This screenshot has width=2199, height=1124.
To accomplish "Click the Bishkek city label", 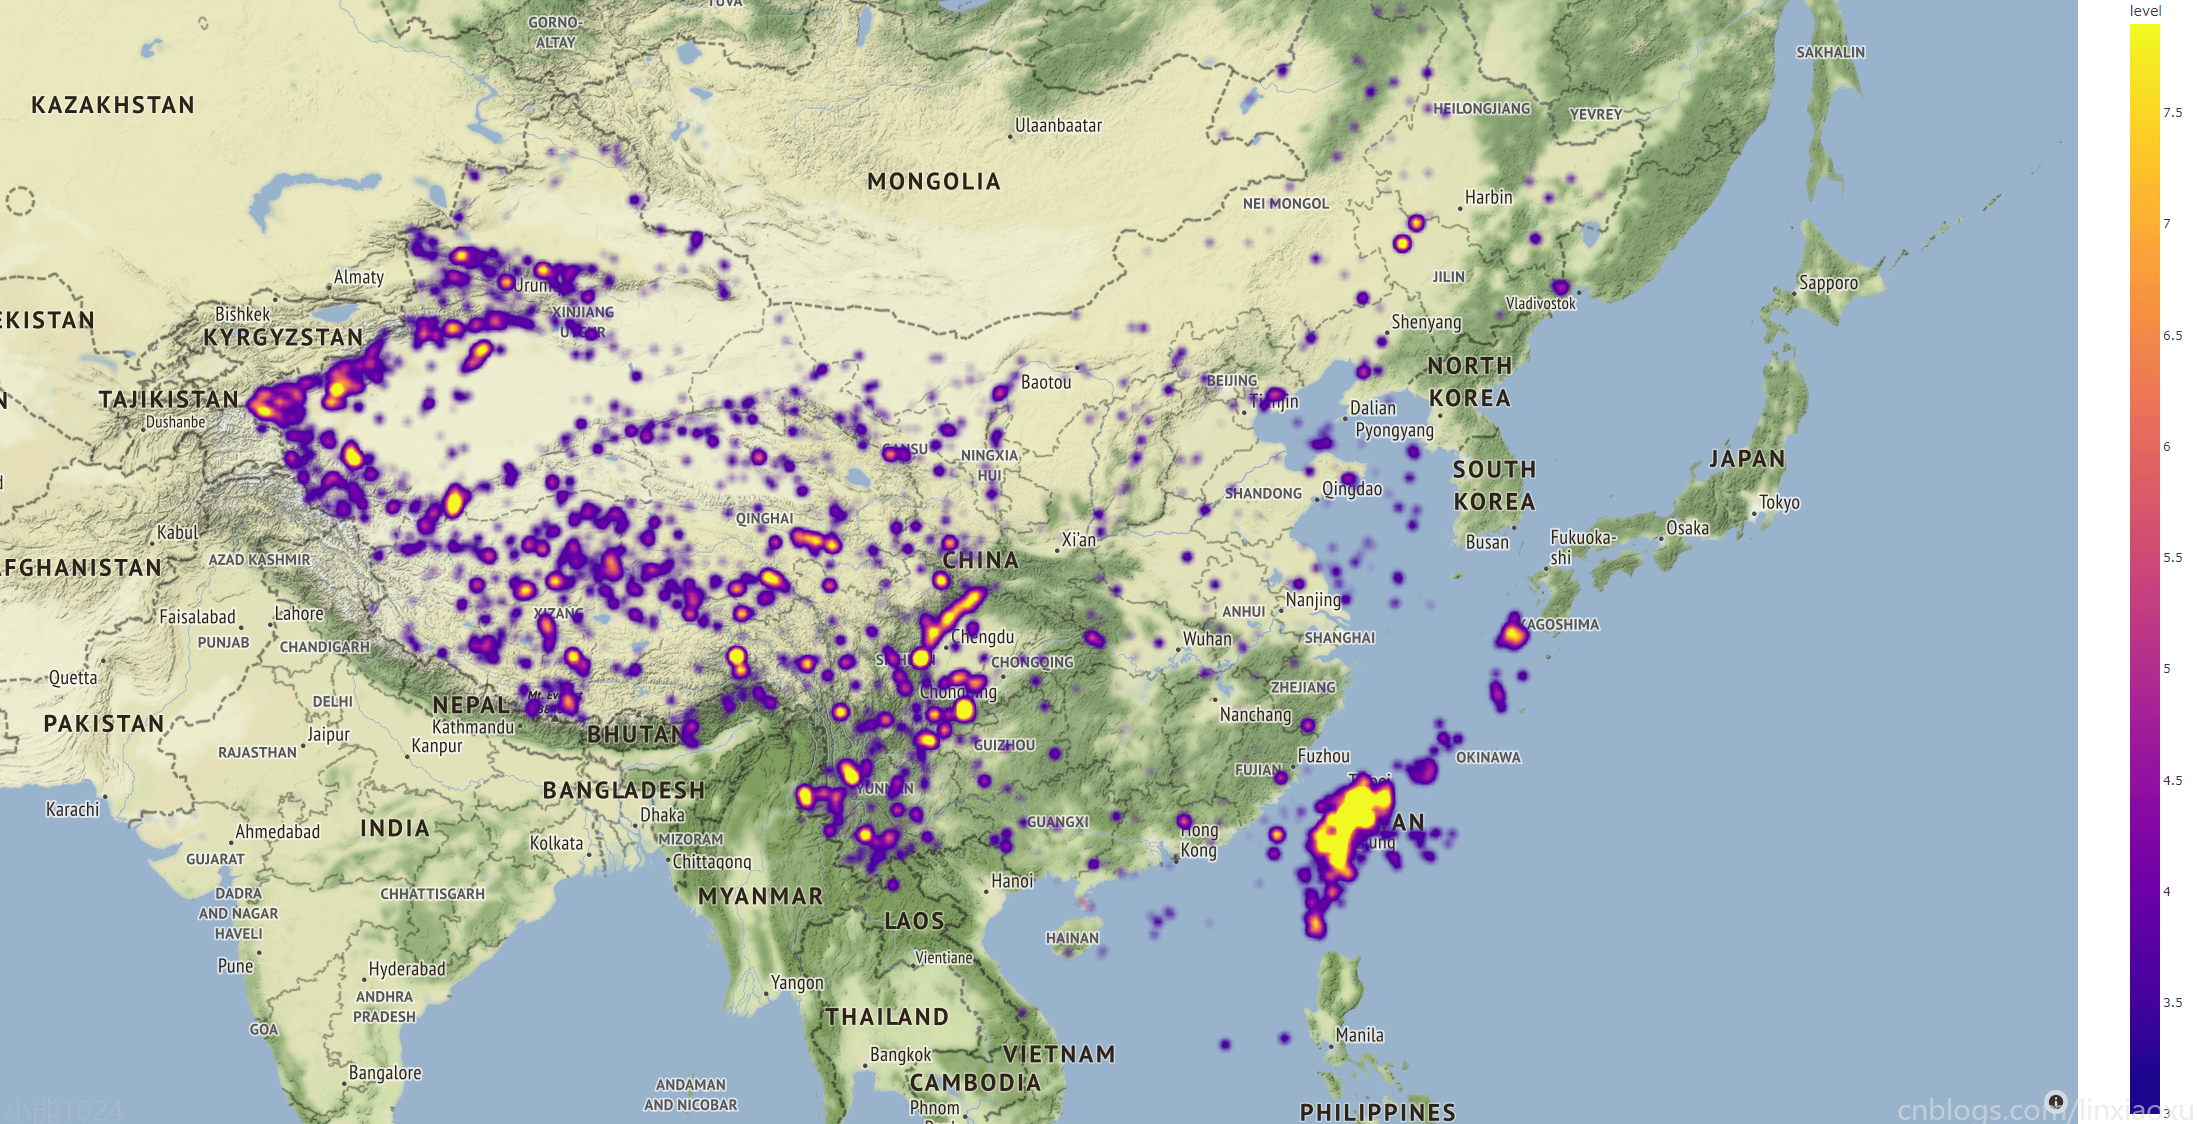I will pos(243,314).
